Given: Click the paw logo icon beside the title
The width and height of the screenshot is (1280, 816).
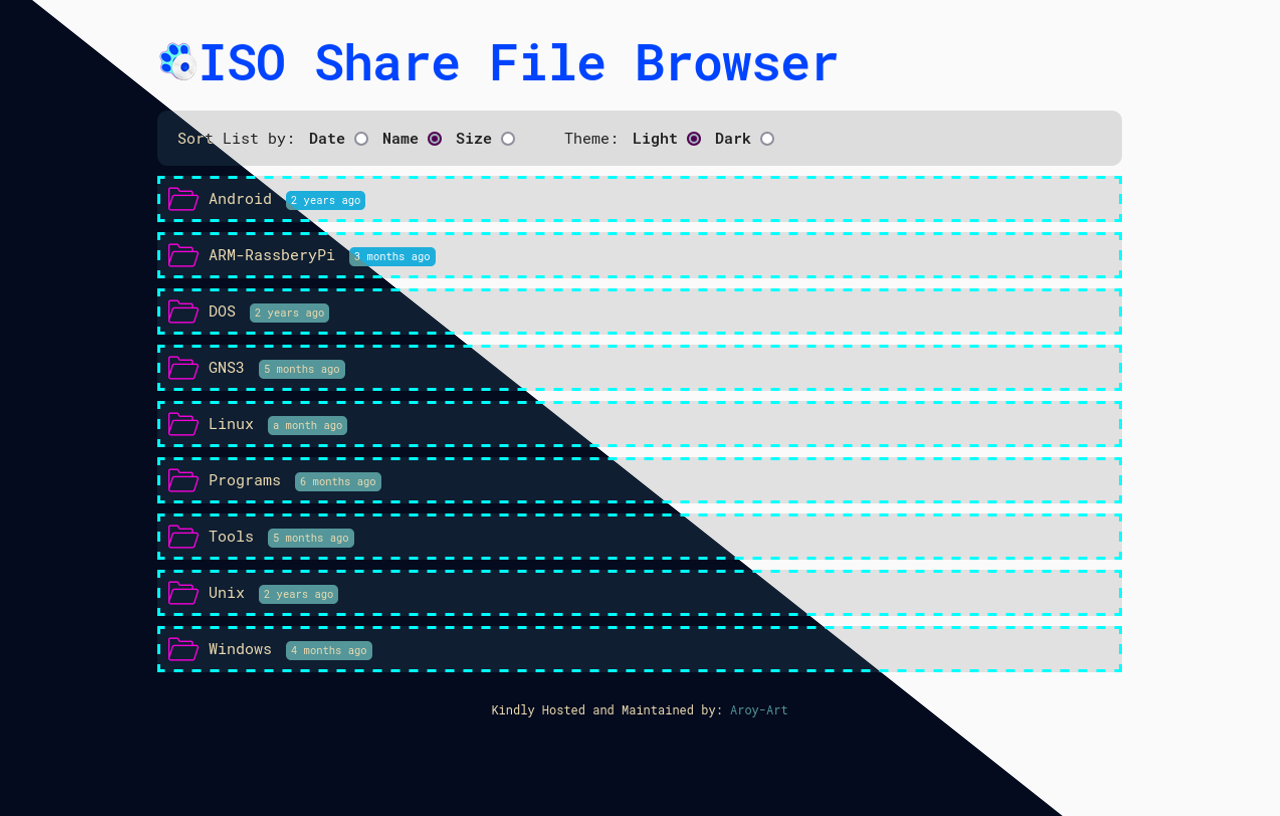Looking at the screenshot, I should pos(177,61).
